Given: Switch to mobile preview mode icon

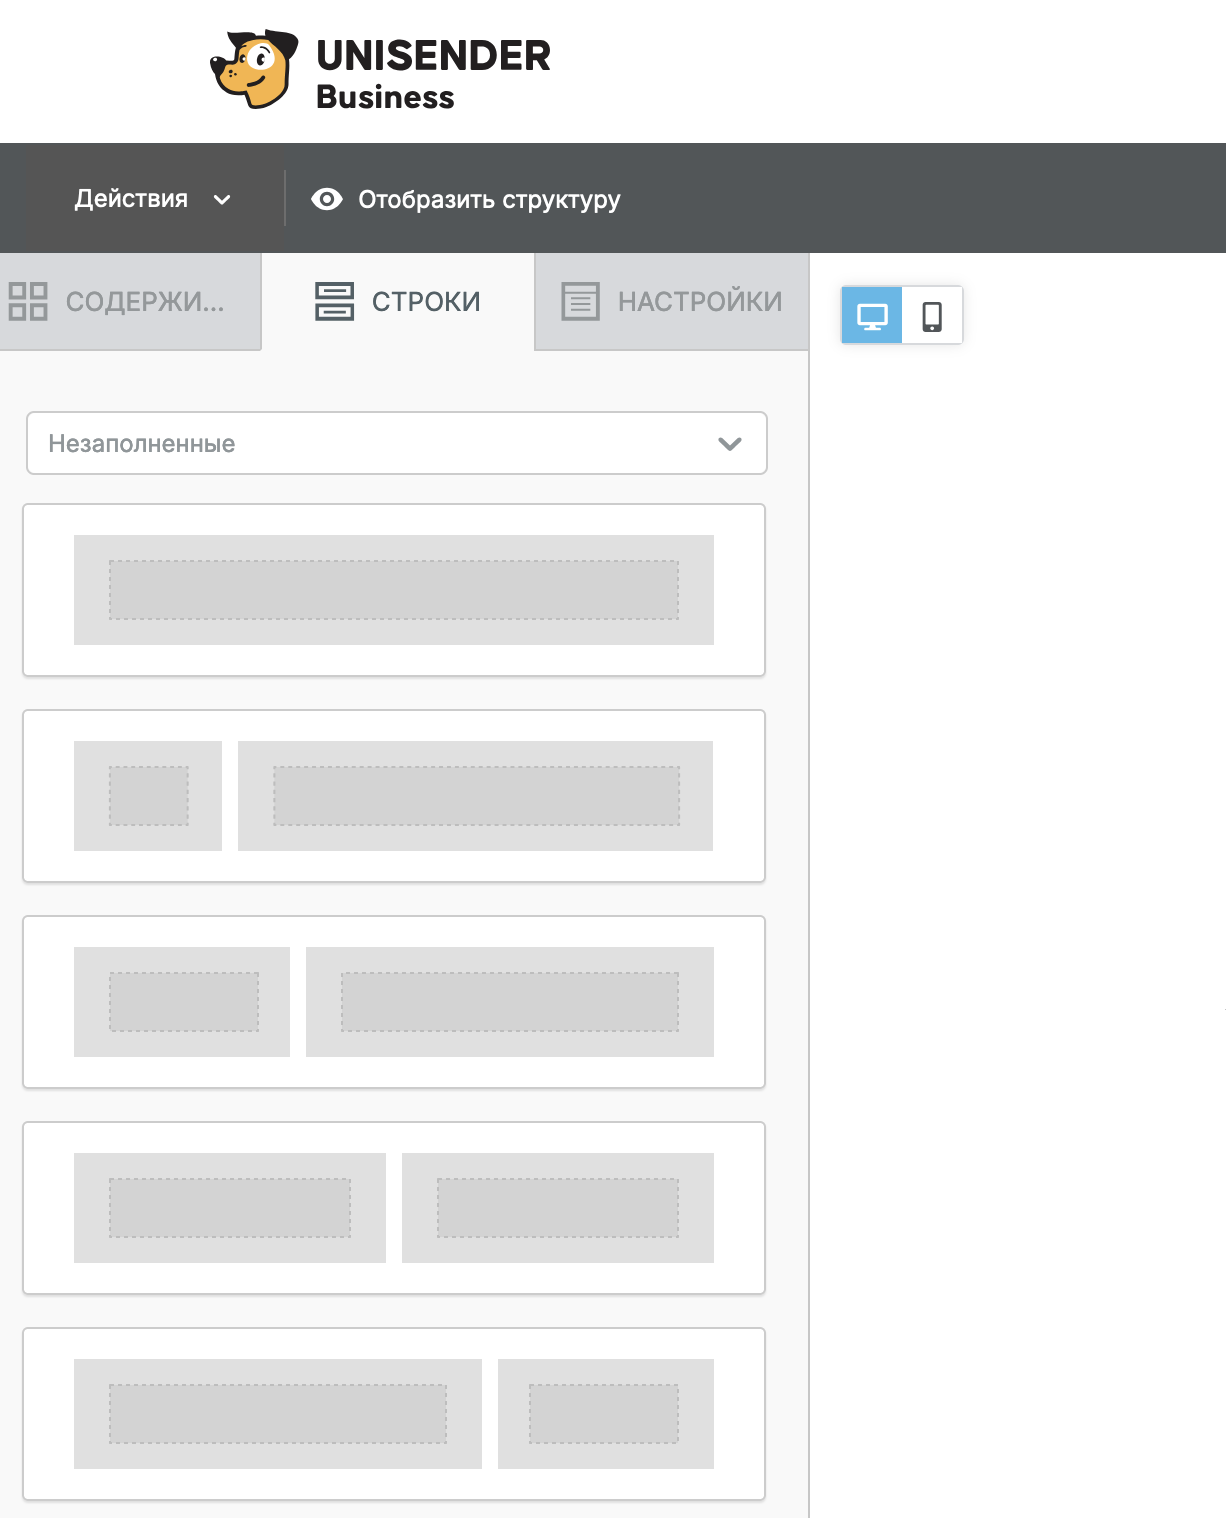Looking at the screenshot, I should 932,316.
